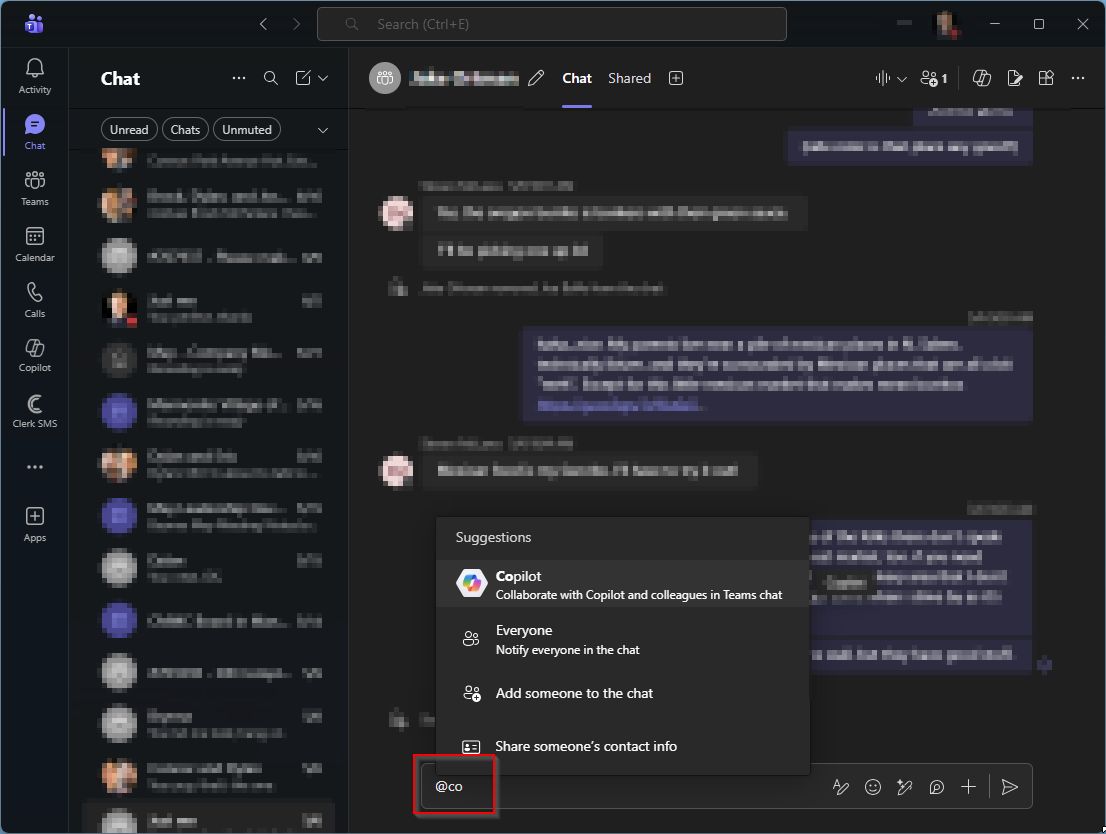Open link in the blurred message
This screenshot has width=1106, height=834.
click(618, 406)
